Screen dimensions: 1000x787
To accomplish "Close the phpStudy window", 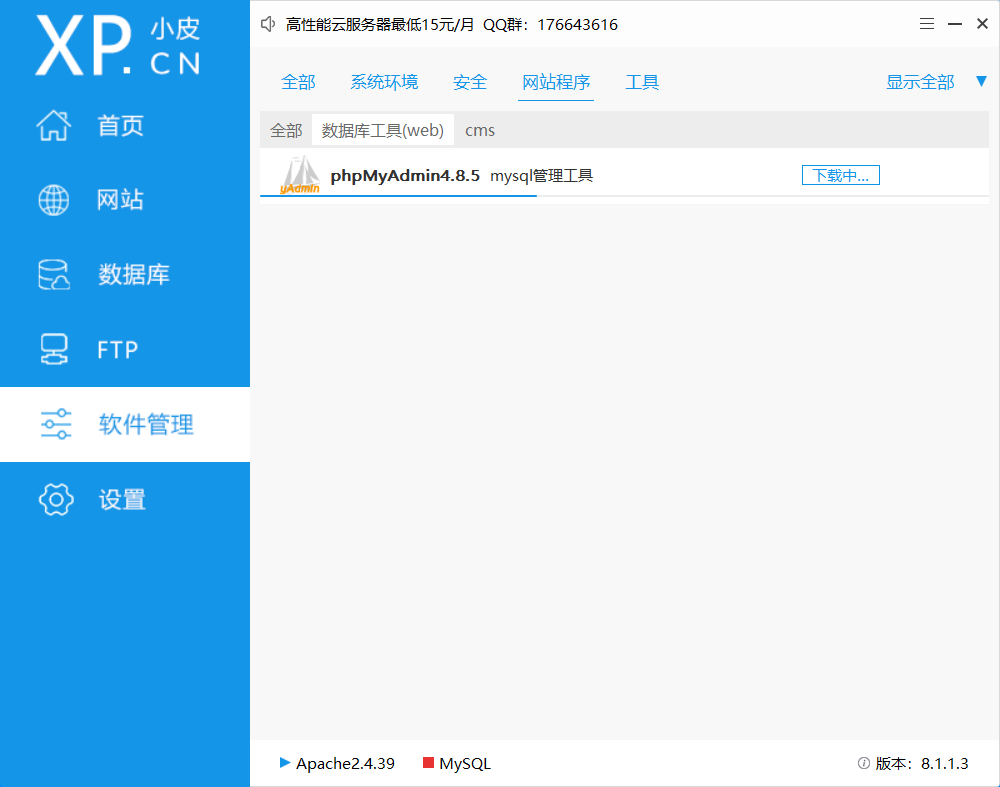I will pos(982,24).
